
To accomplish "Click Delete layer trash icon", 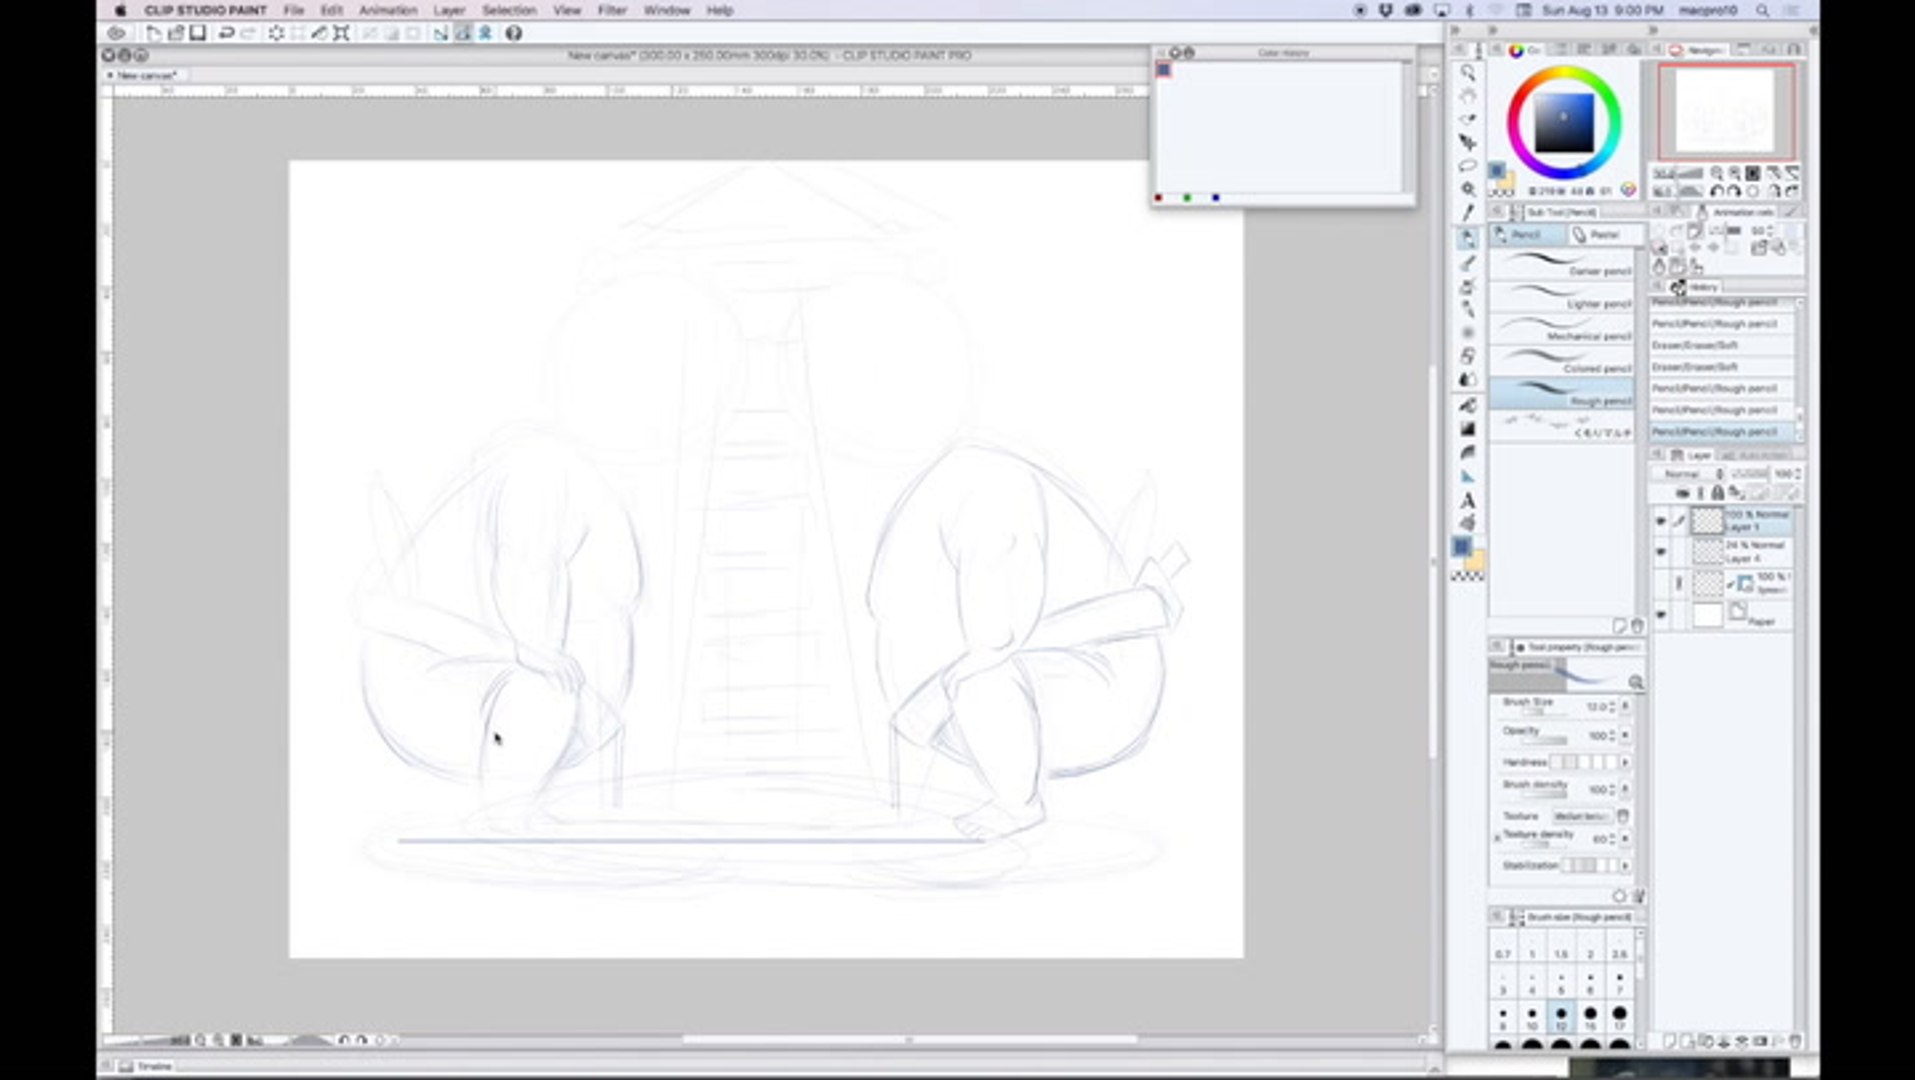I will click(1795, 1041).
